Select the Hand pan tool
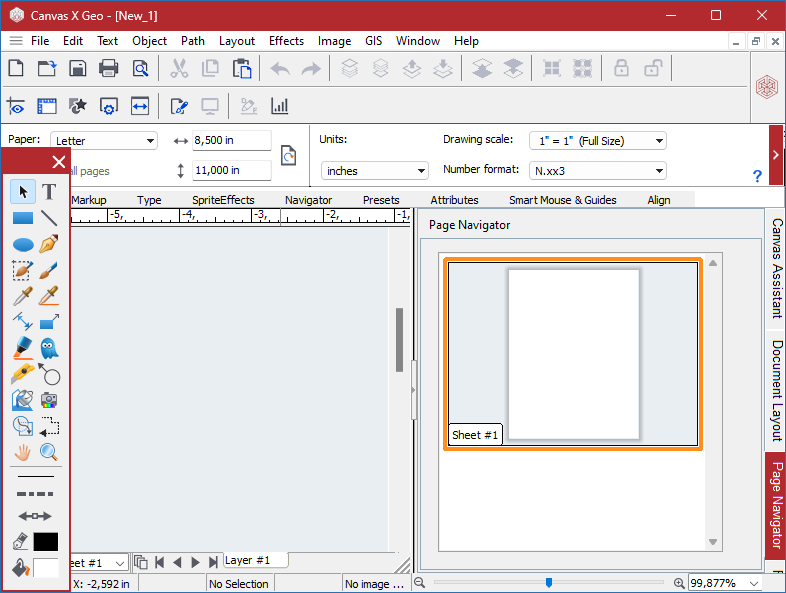 (23, 452)
